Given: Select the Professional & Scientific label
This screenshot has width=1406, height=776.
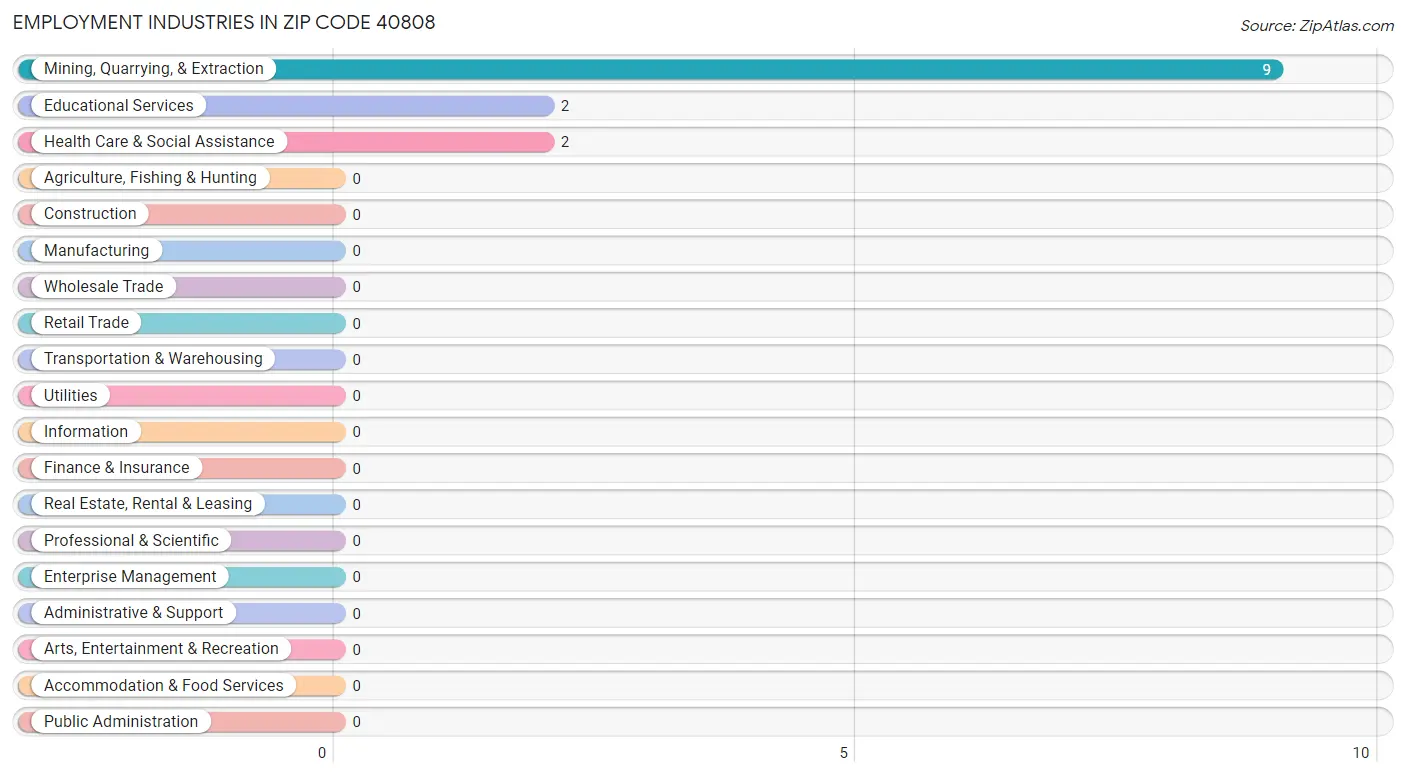Looking at the screenshot, I should (131, 540).
